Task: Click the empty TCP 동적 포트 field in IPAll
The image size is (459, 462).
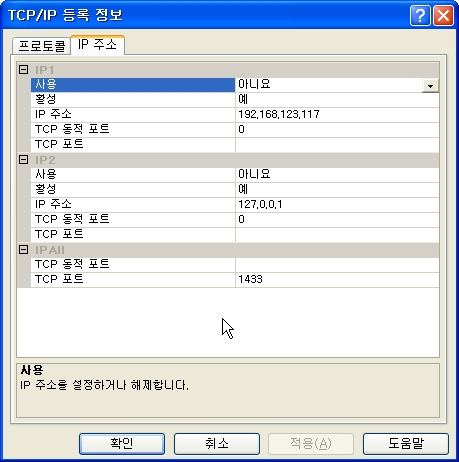Action: coord(337,265)
